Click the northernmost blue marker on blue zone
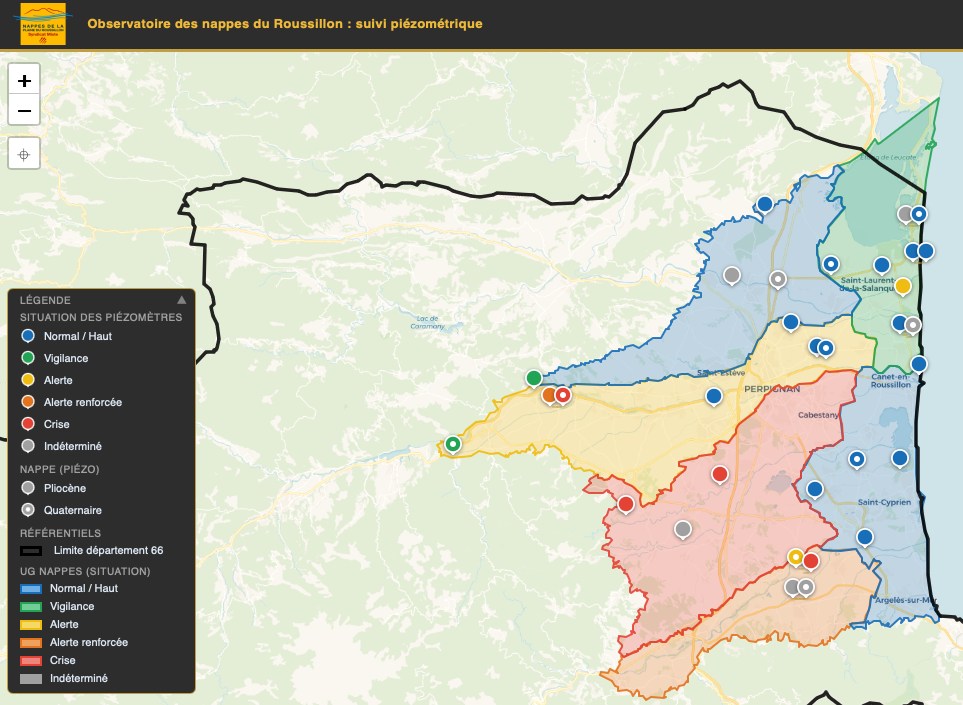 coord(765,204)
